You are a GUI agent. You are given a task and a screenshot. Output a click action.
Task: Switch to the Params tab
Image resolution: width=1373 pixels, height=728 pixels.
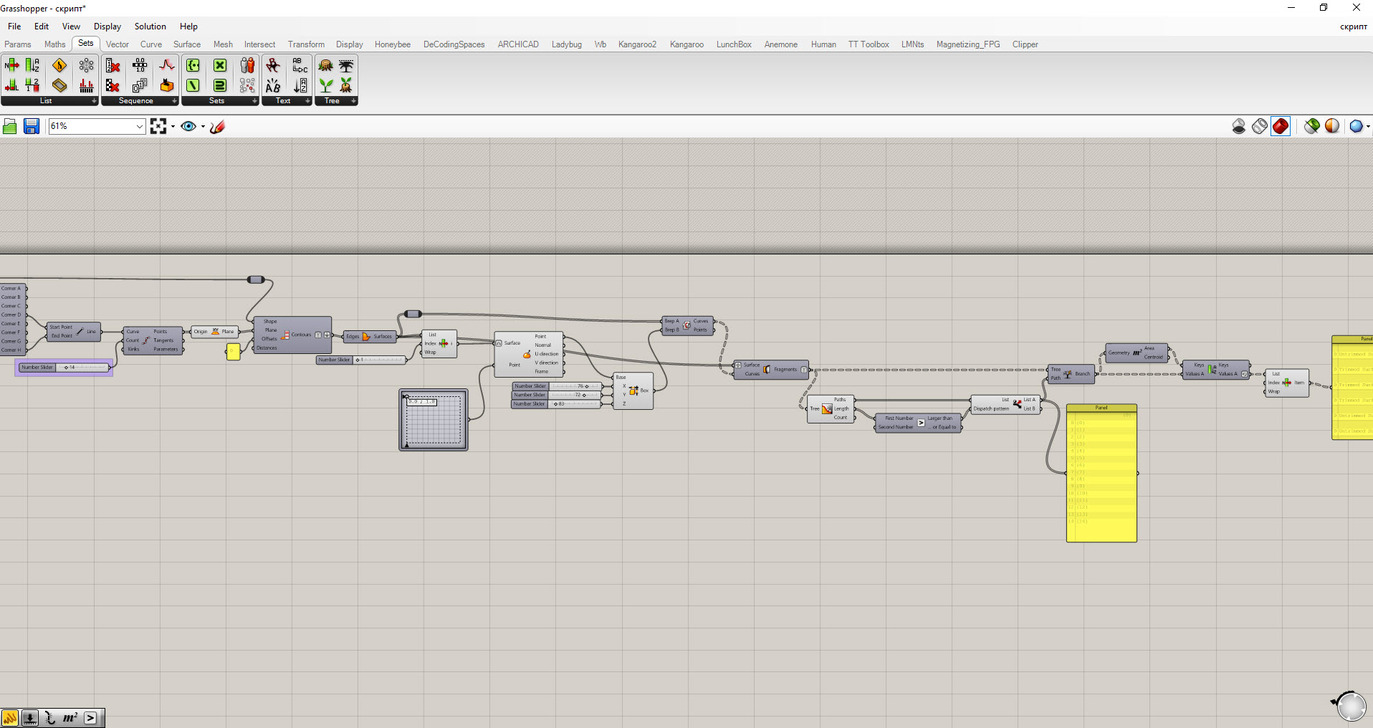tap(17, 44)
